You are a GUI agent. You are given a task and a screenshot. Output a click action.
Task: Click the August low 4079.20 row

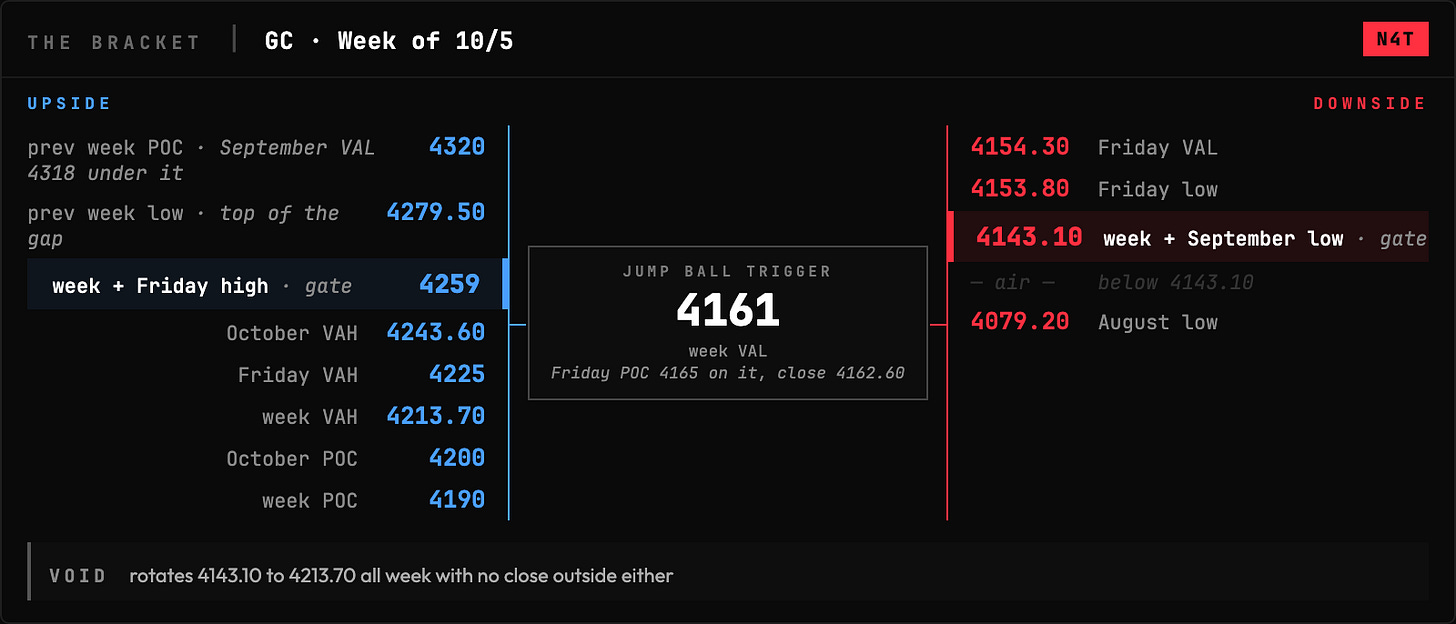(1095, 322)
